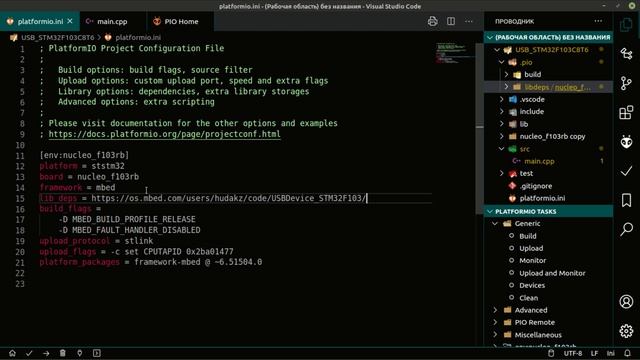Open the PlatformIO terminal icon in status bar
Screen dimensions: 640x360
coord(97,353)
